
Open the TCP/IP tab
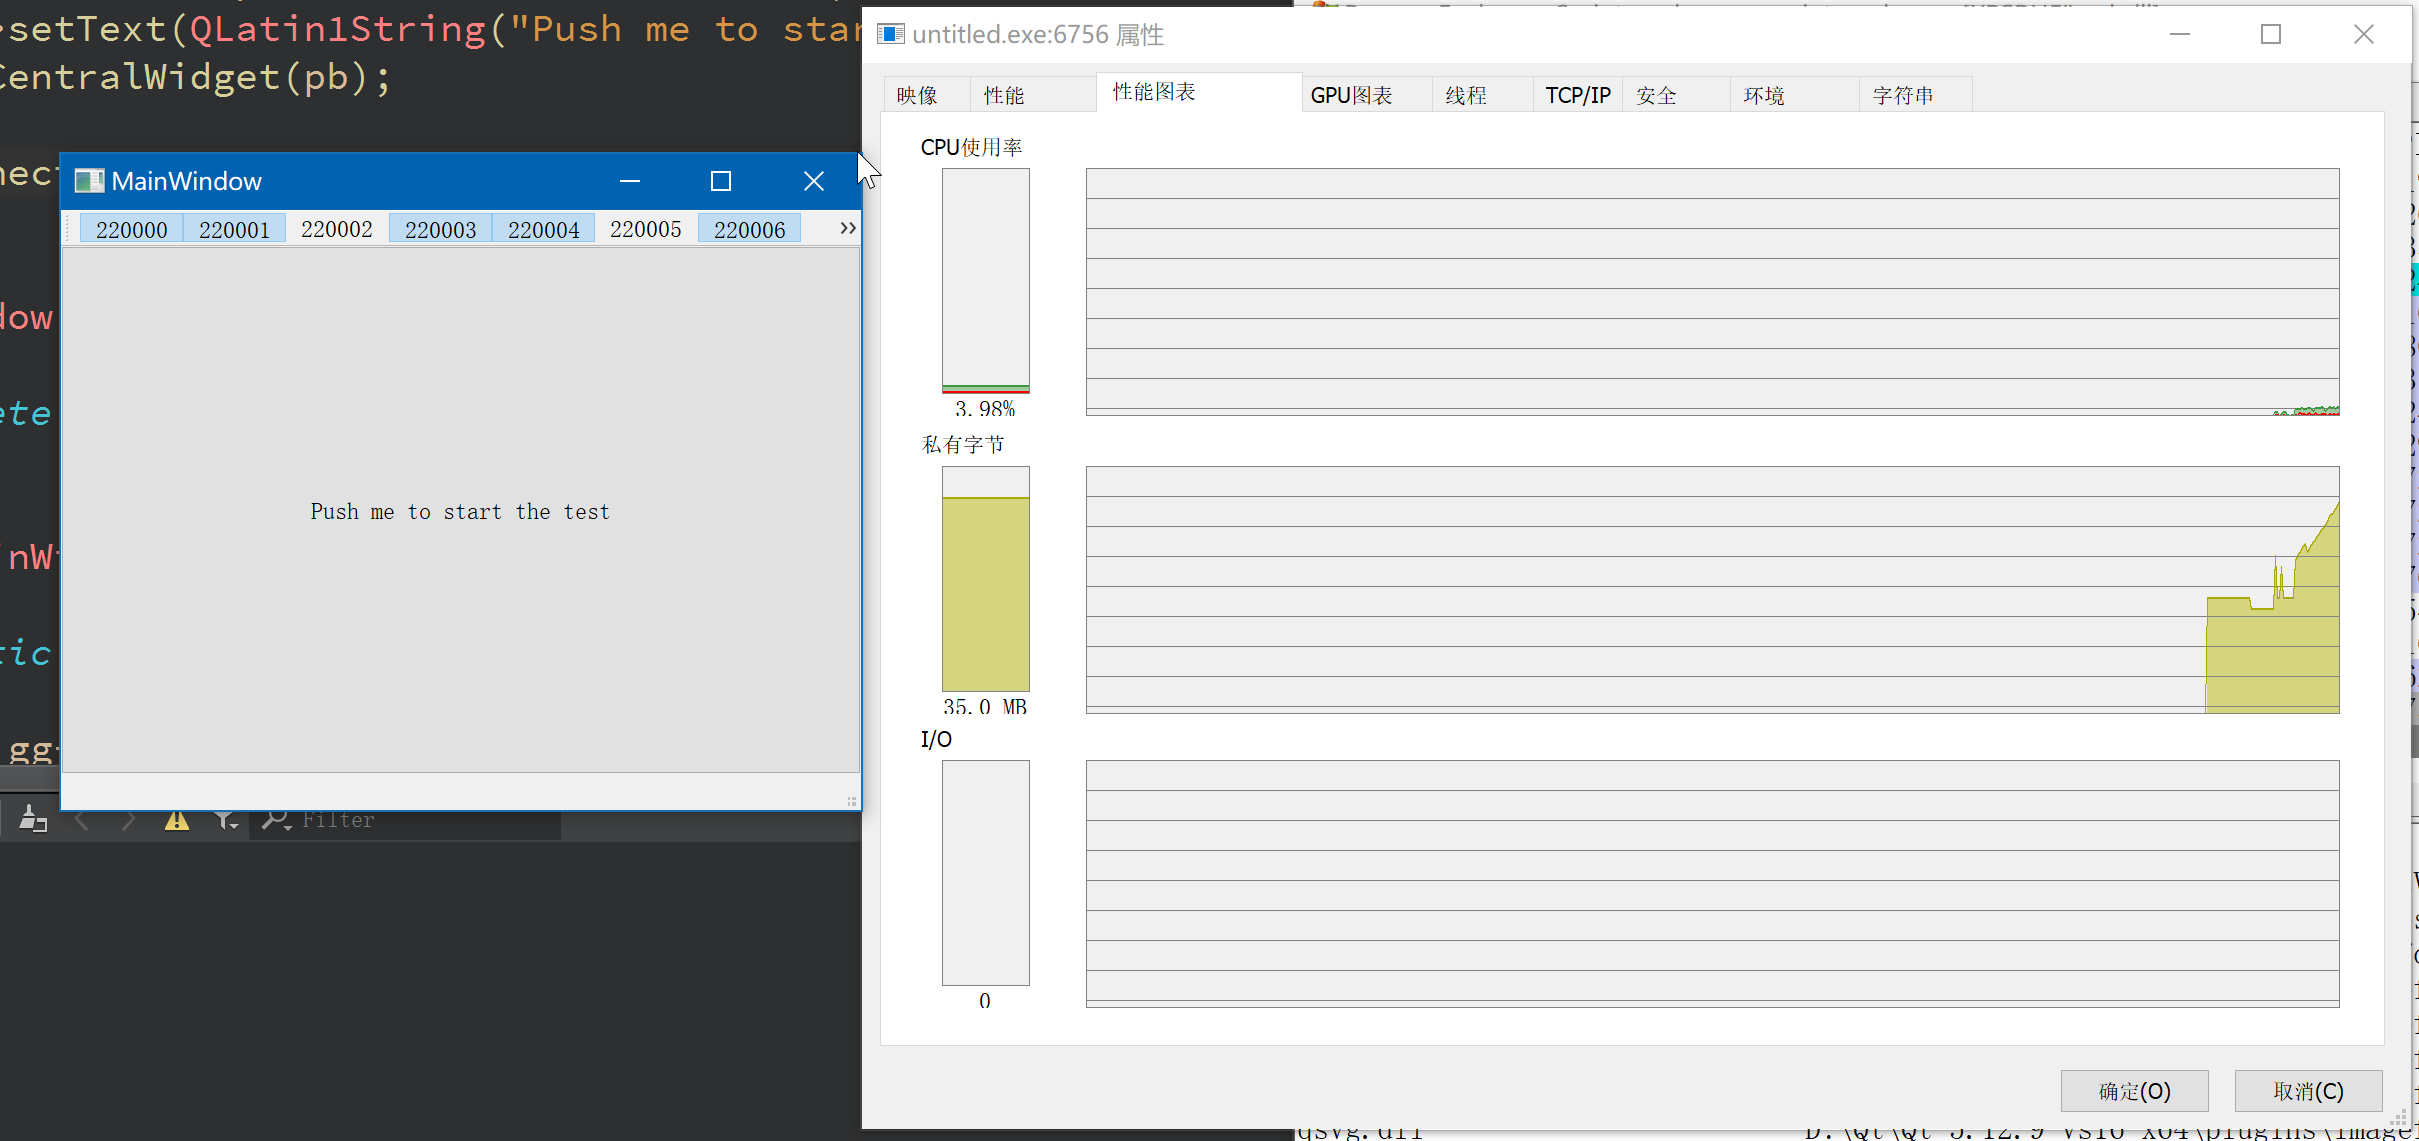pos(1577,95)
